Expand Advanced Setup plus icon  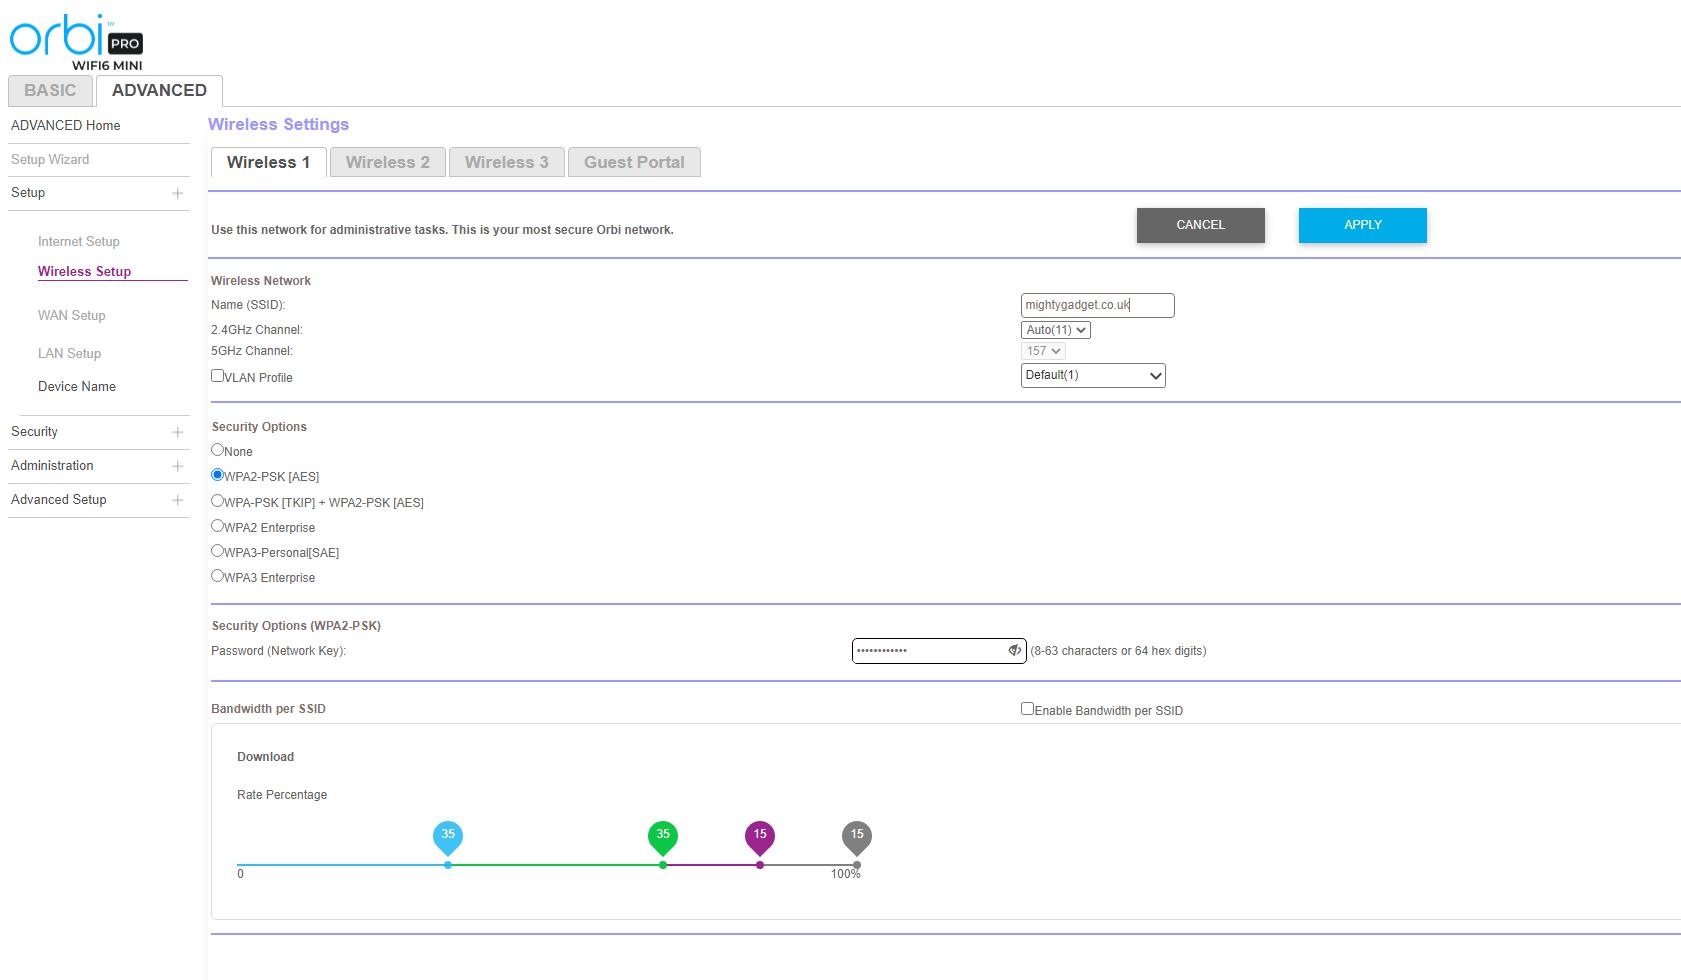click(177, 500)
